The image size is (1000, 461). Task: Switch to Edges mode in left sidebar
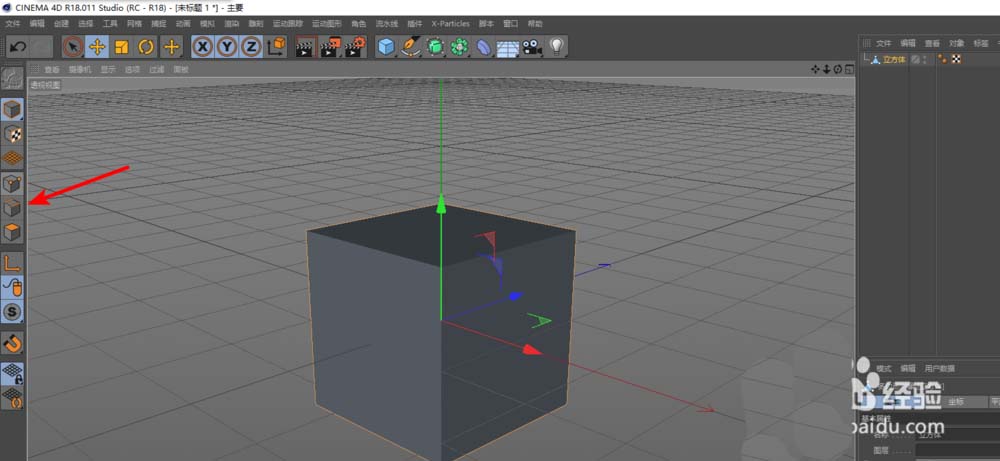click(x=13, y=208)
